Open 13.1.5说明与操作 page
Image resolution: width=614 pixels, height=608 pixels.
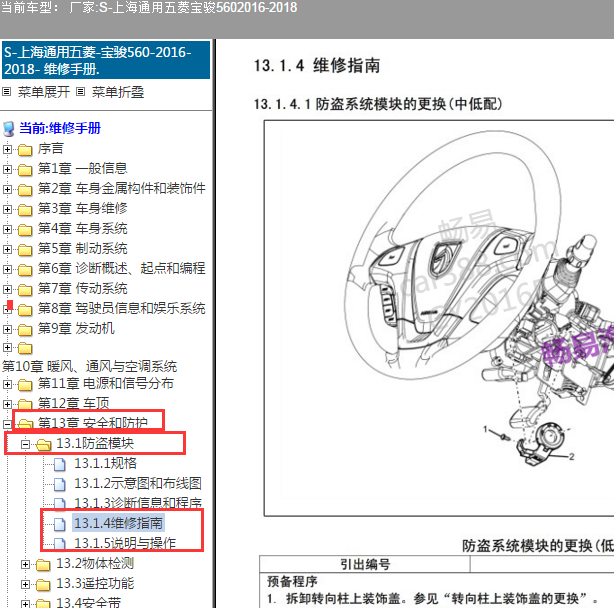pyautogui.click(x=125, y=543)
